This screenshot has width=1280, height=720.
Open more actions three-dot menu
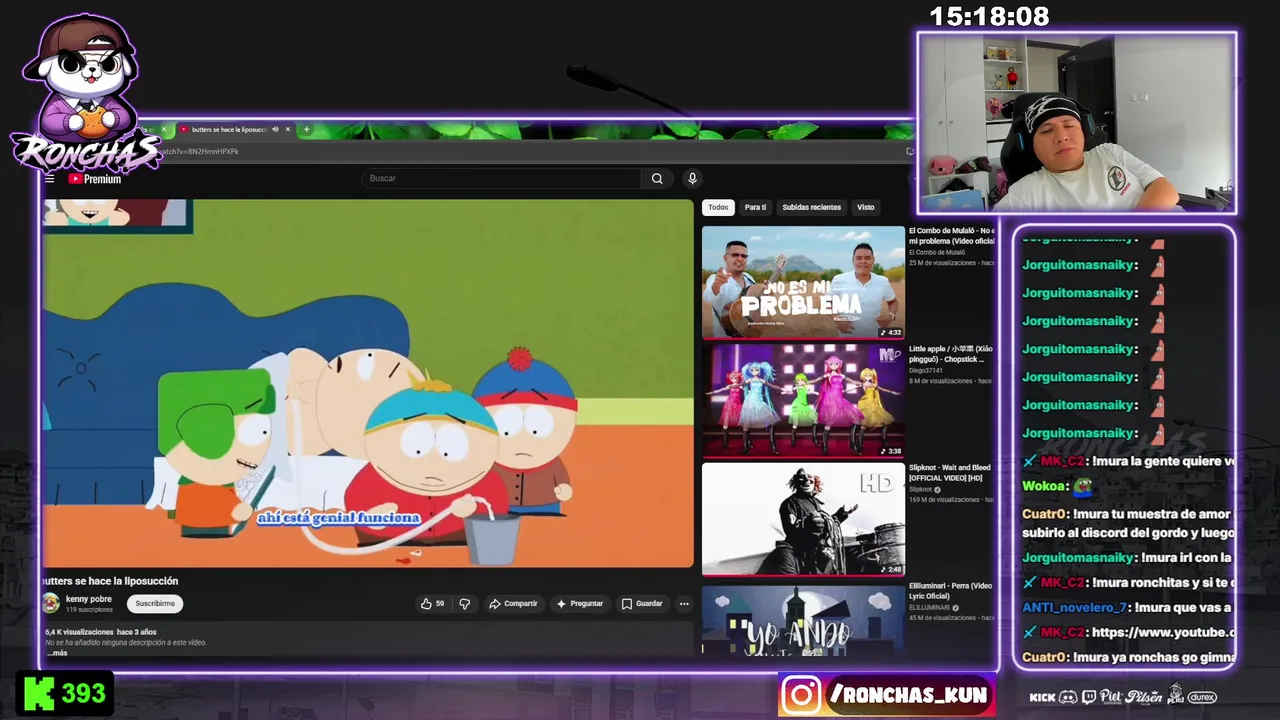pos(684,604)
